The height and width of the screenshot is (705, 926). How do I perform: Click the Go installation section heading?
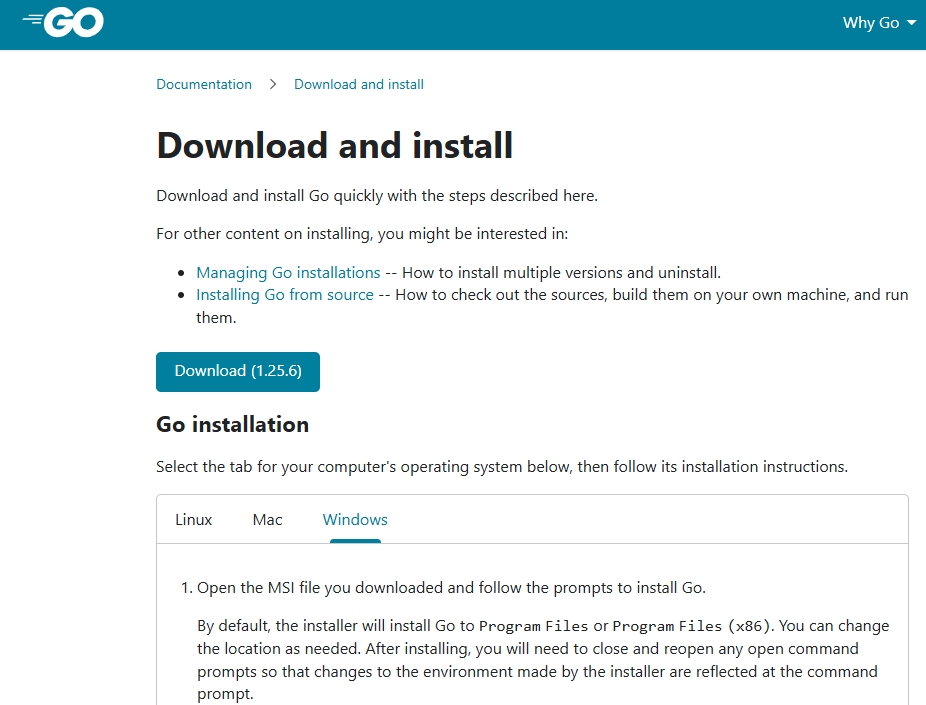[232, 424]
